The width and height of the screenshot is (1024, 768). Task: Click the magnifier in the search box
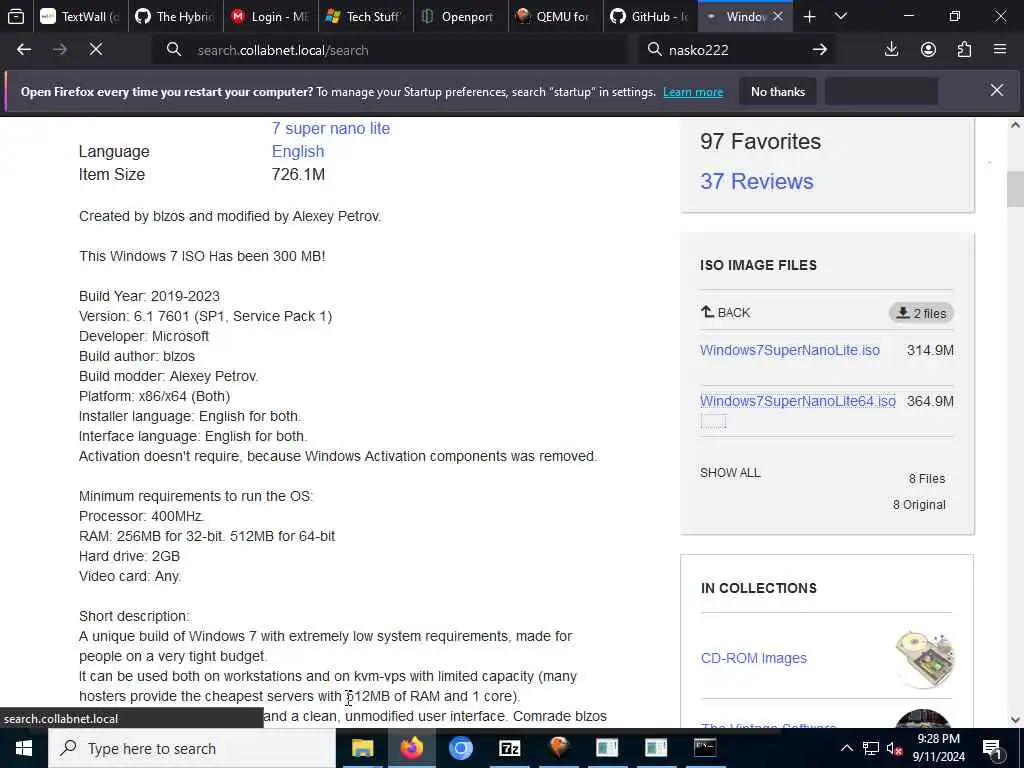click(x=654, y=50)
